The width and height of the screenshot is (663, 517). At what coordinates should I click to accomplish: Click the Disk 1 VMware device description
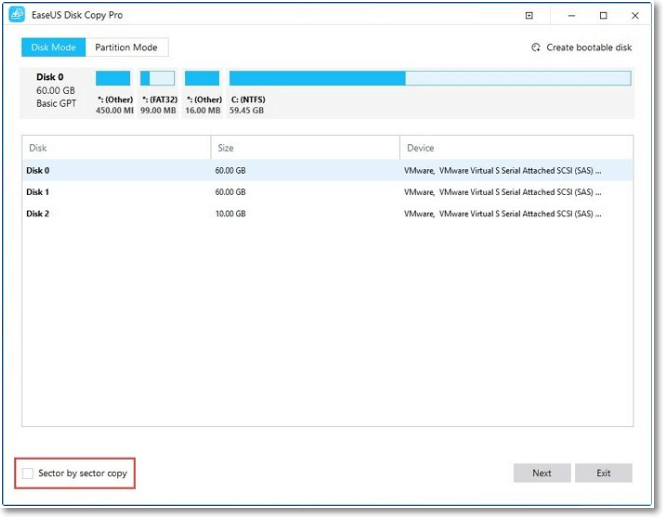click(x=502, y=192)
